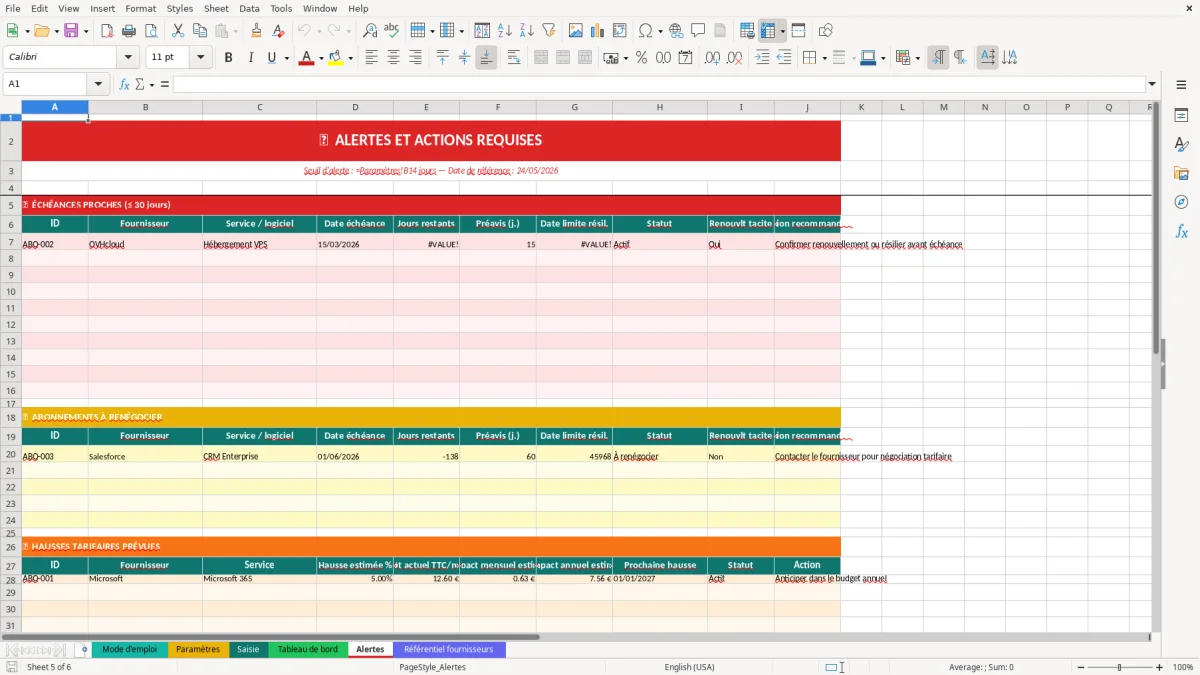Click 100% zoom level
The height and width of the screenshot is (675, 1200).
click(1183, 667)
